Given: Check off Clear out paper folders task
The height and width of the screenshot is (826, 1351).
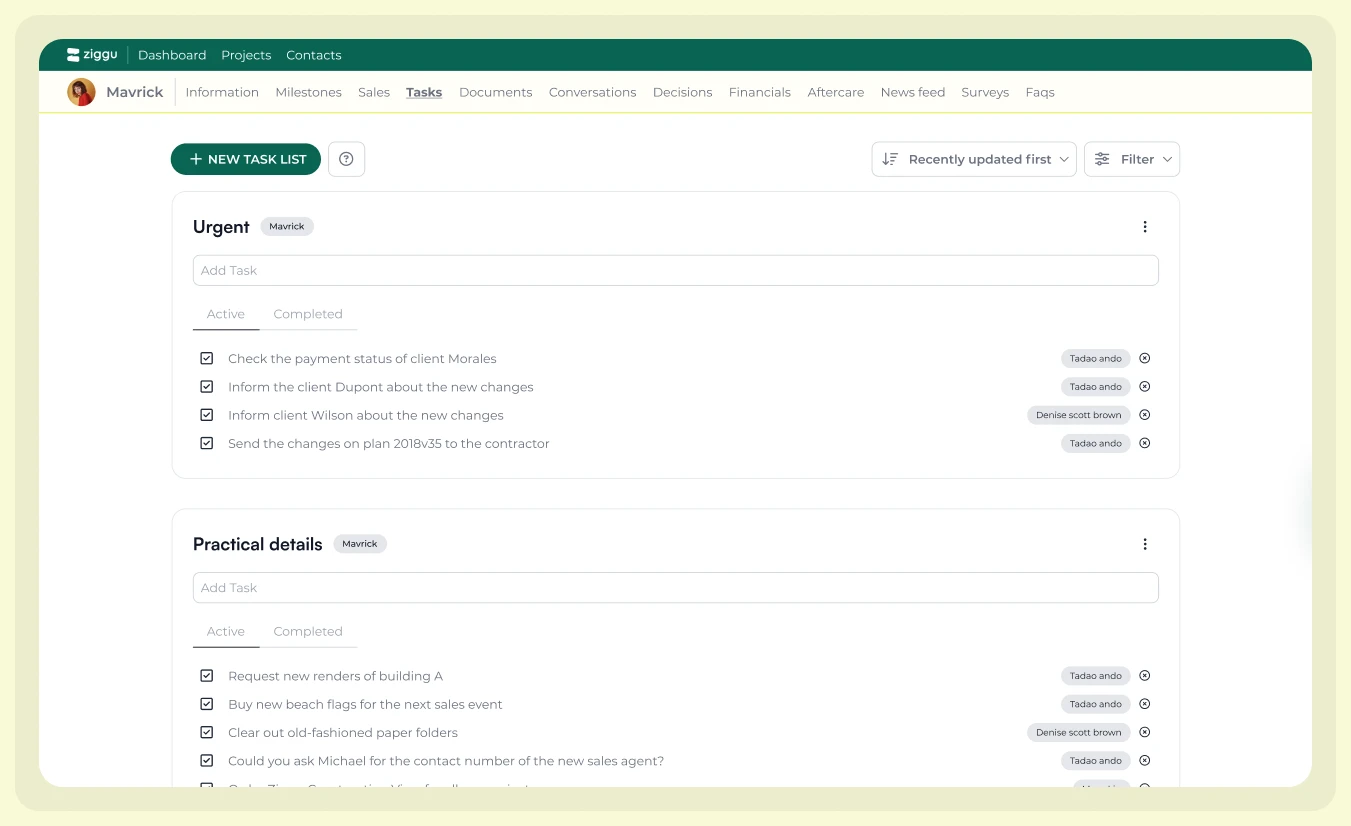Looking at the screenshot, I should coord(207,732).
